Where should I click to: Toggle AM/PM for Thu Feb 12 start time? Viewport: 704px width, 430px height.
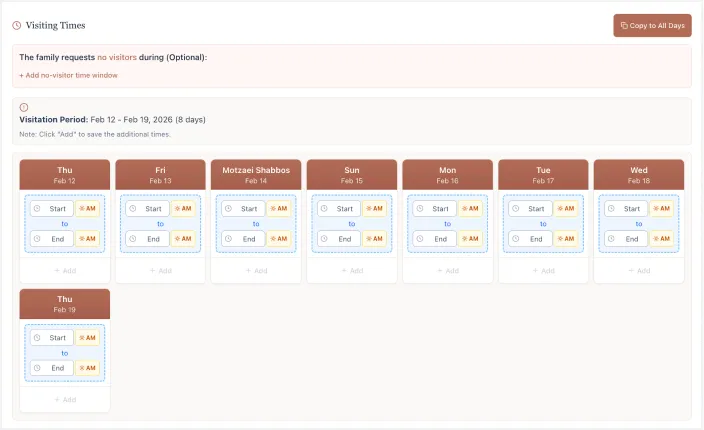coord(87,209)
